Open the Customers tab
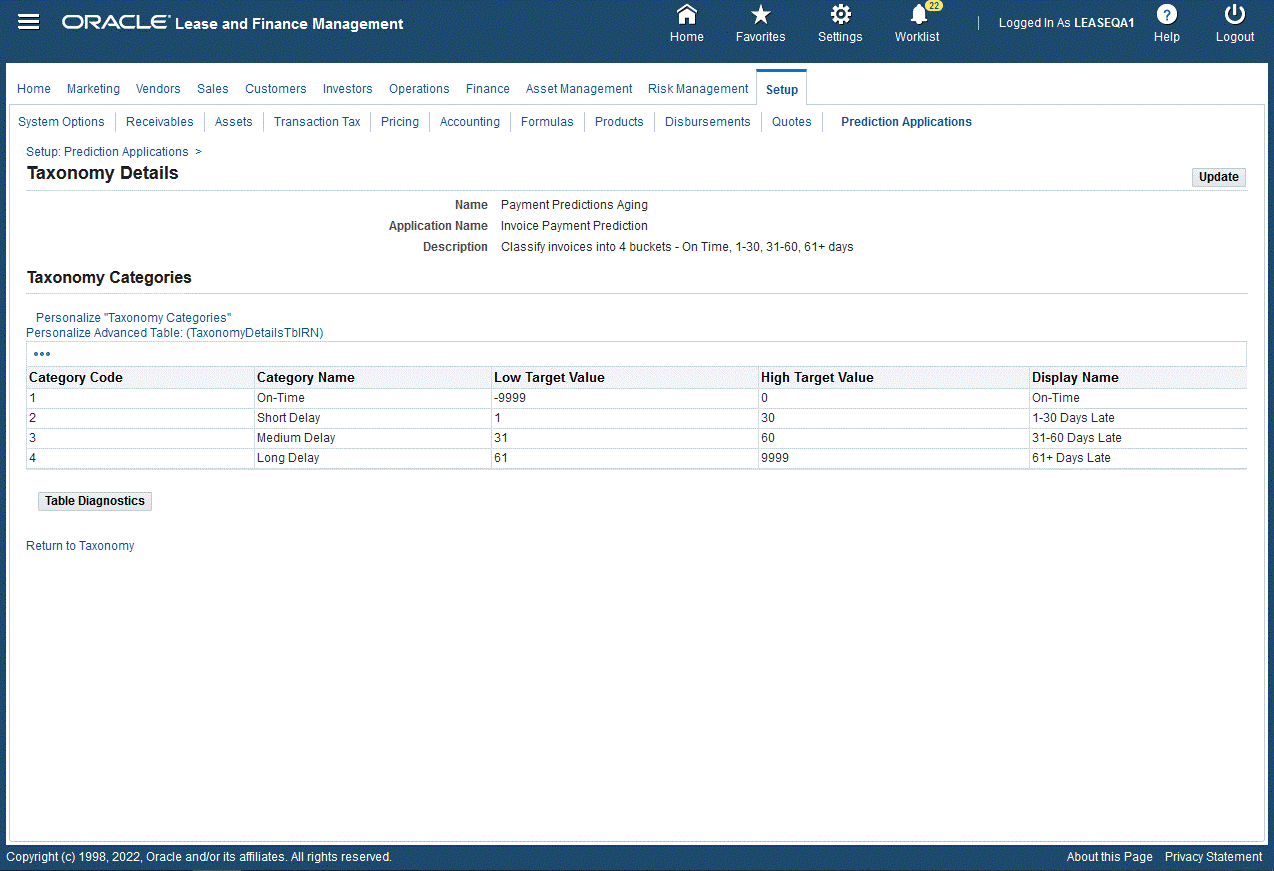The height and width of the screenshot is (871, 1274). click(276, 89)
